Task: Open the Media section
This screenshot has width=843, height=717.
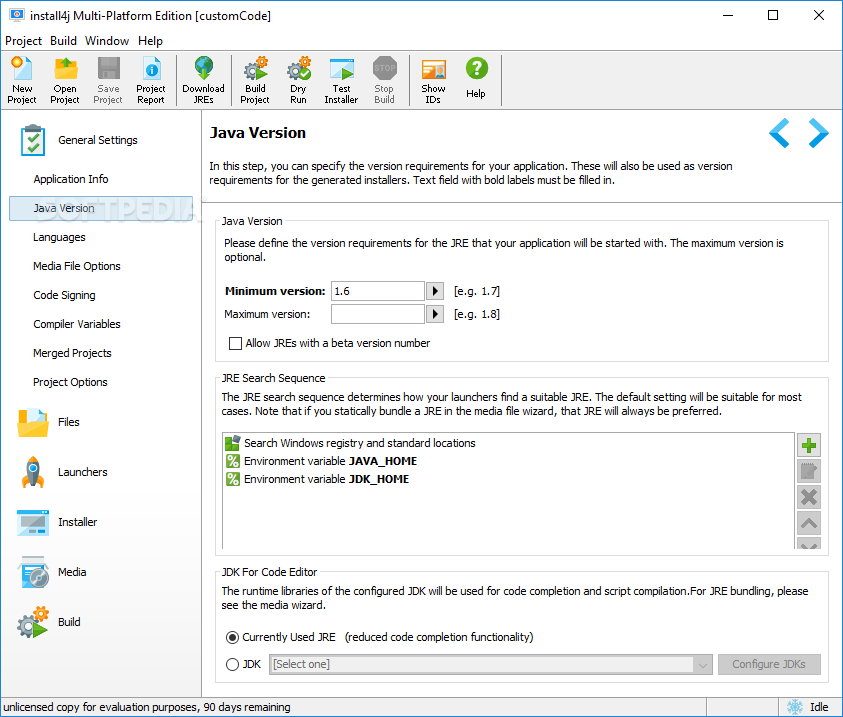Action: tap(52, 572)
